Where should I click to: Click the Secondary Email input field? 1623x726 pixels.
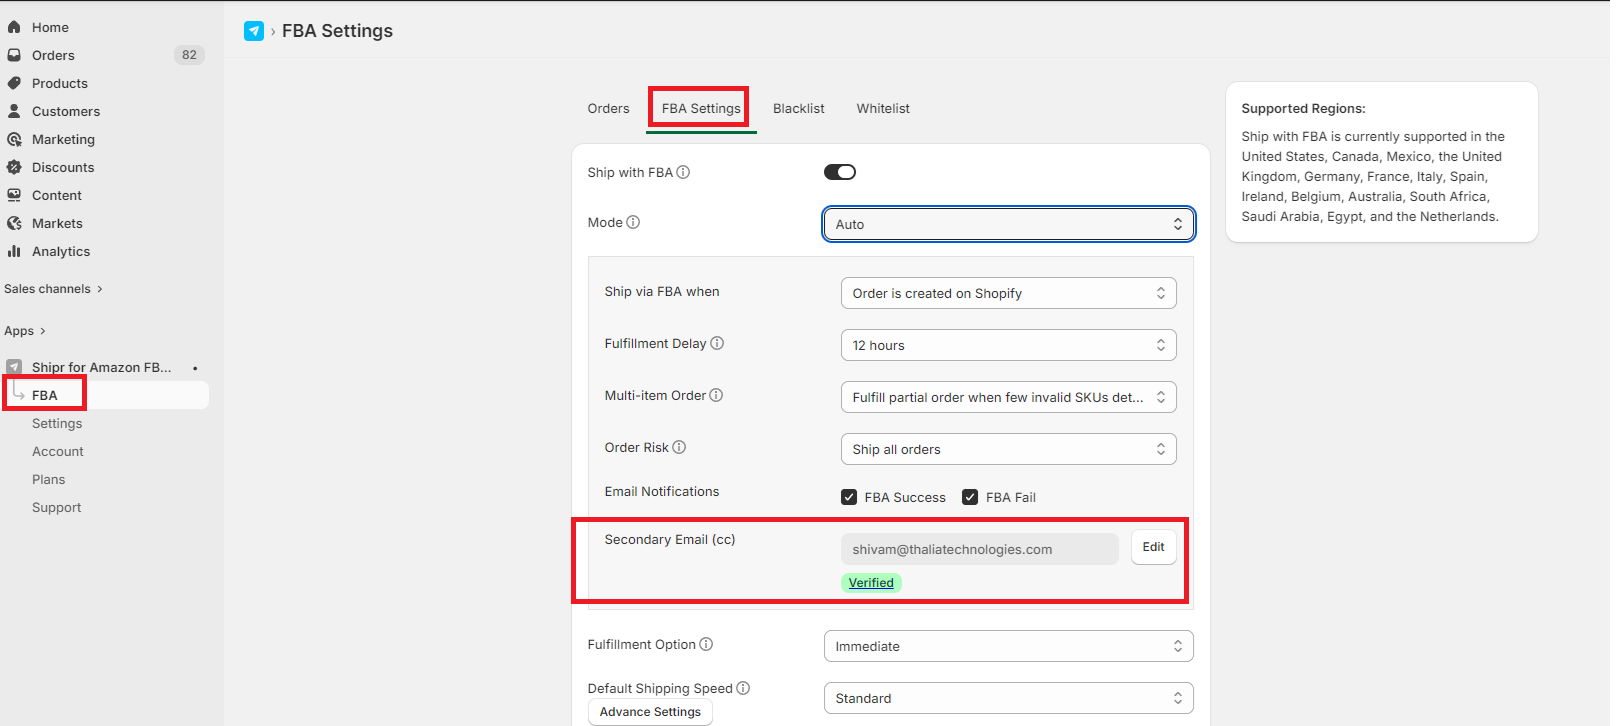[979, 549]
